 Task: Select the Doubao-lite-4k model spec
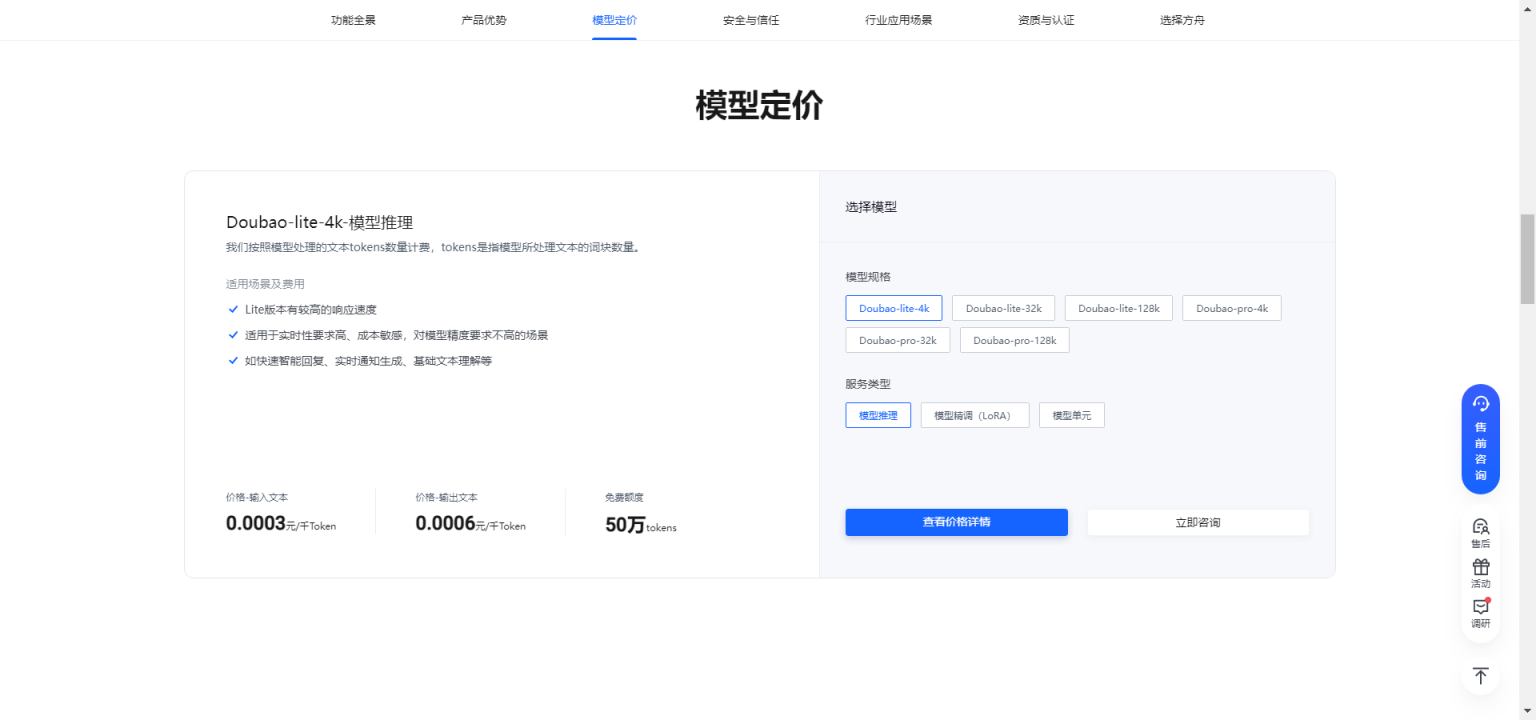point(893,308)
